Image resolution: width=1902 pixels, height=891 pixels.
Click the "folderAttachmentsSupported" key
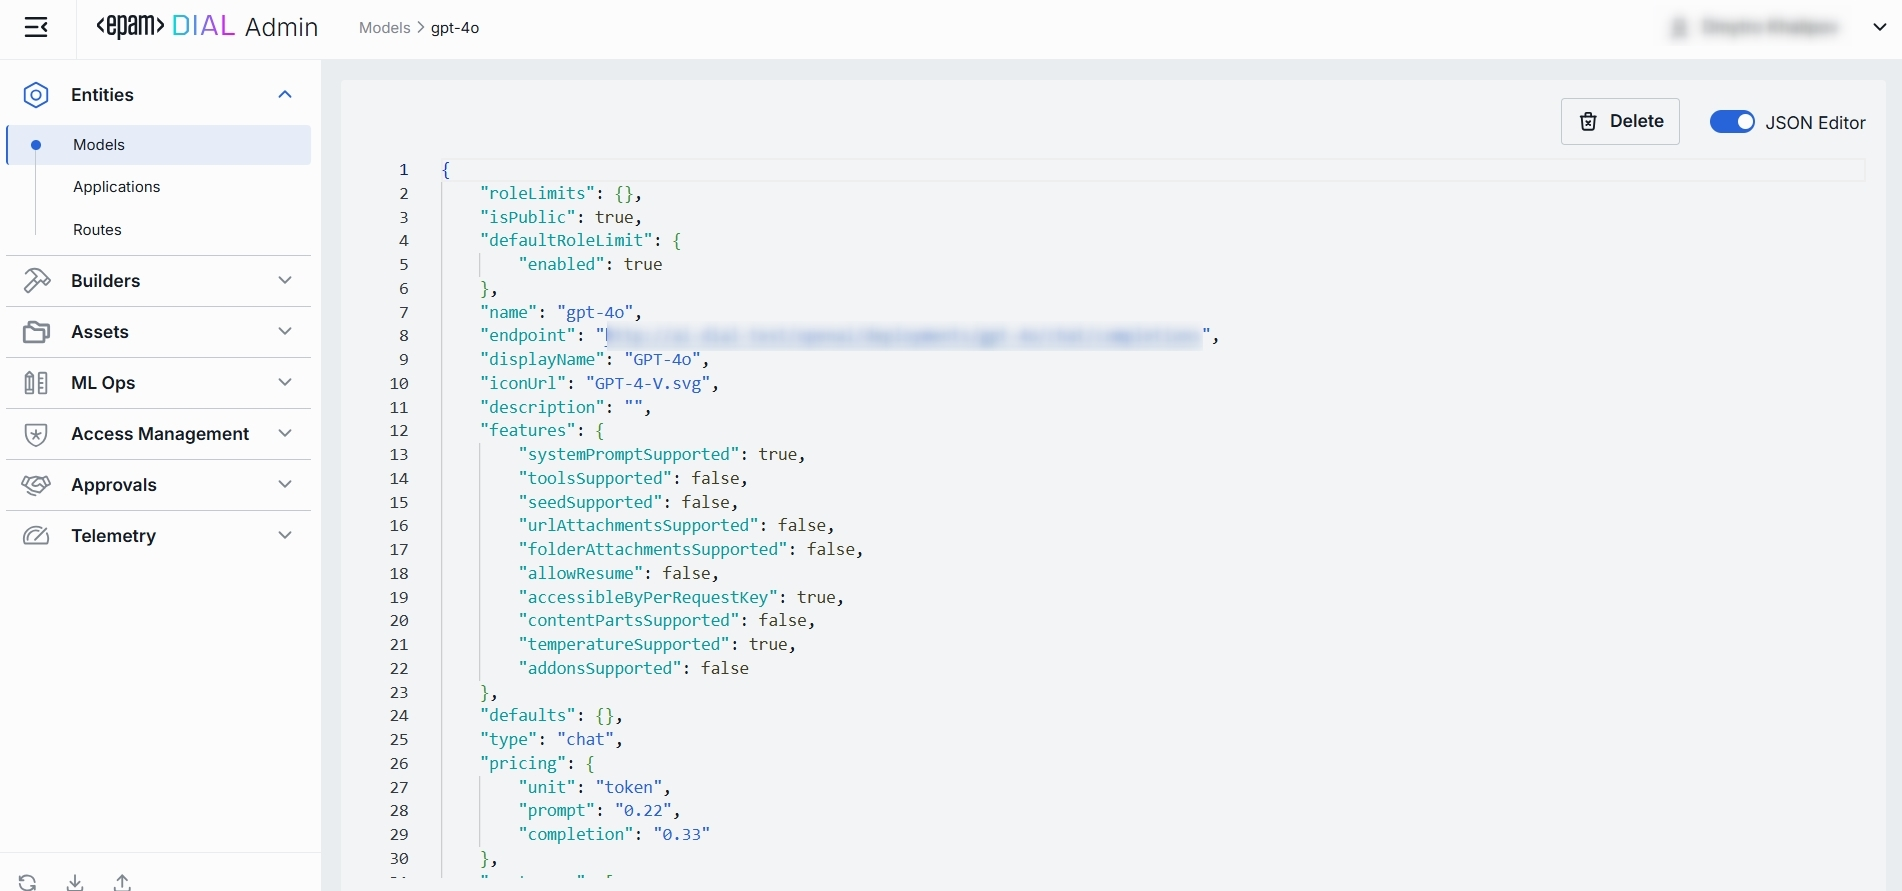pos(653,550)
